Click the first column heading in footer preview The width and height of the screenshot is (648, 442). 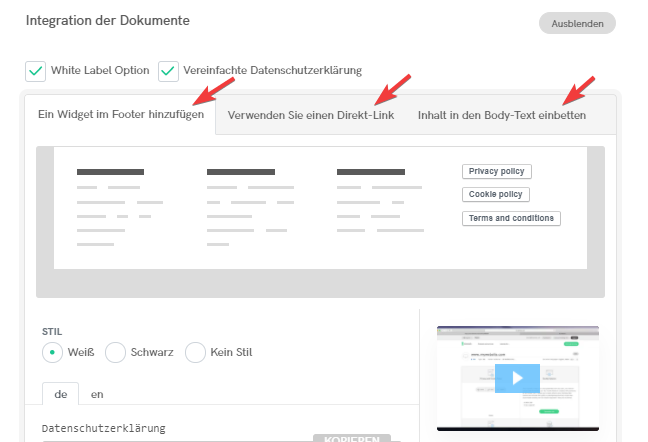pyautogui.click(x=110, y=172)
